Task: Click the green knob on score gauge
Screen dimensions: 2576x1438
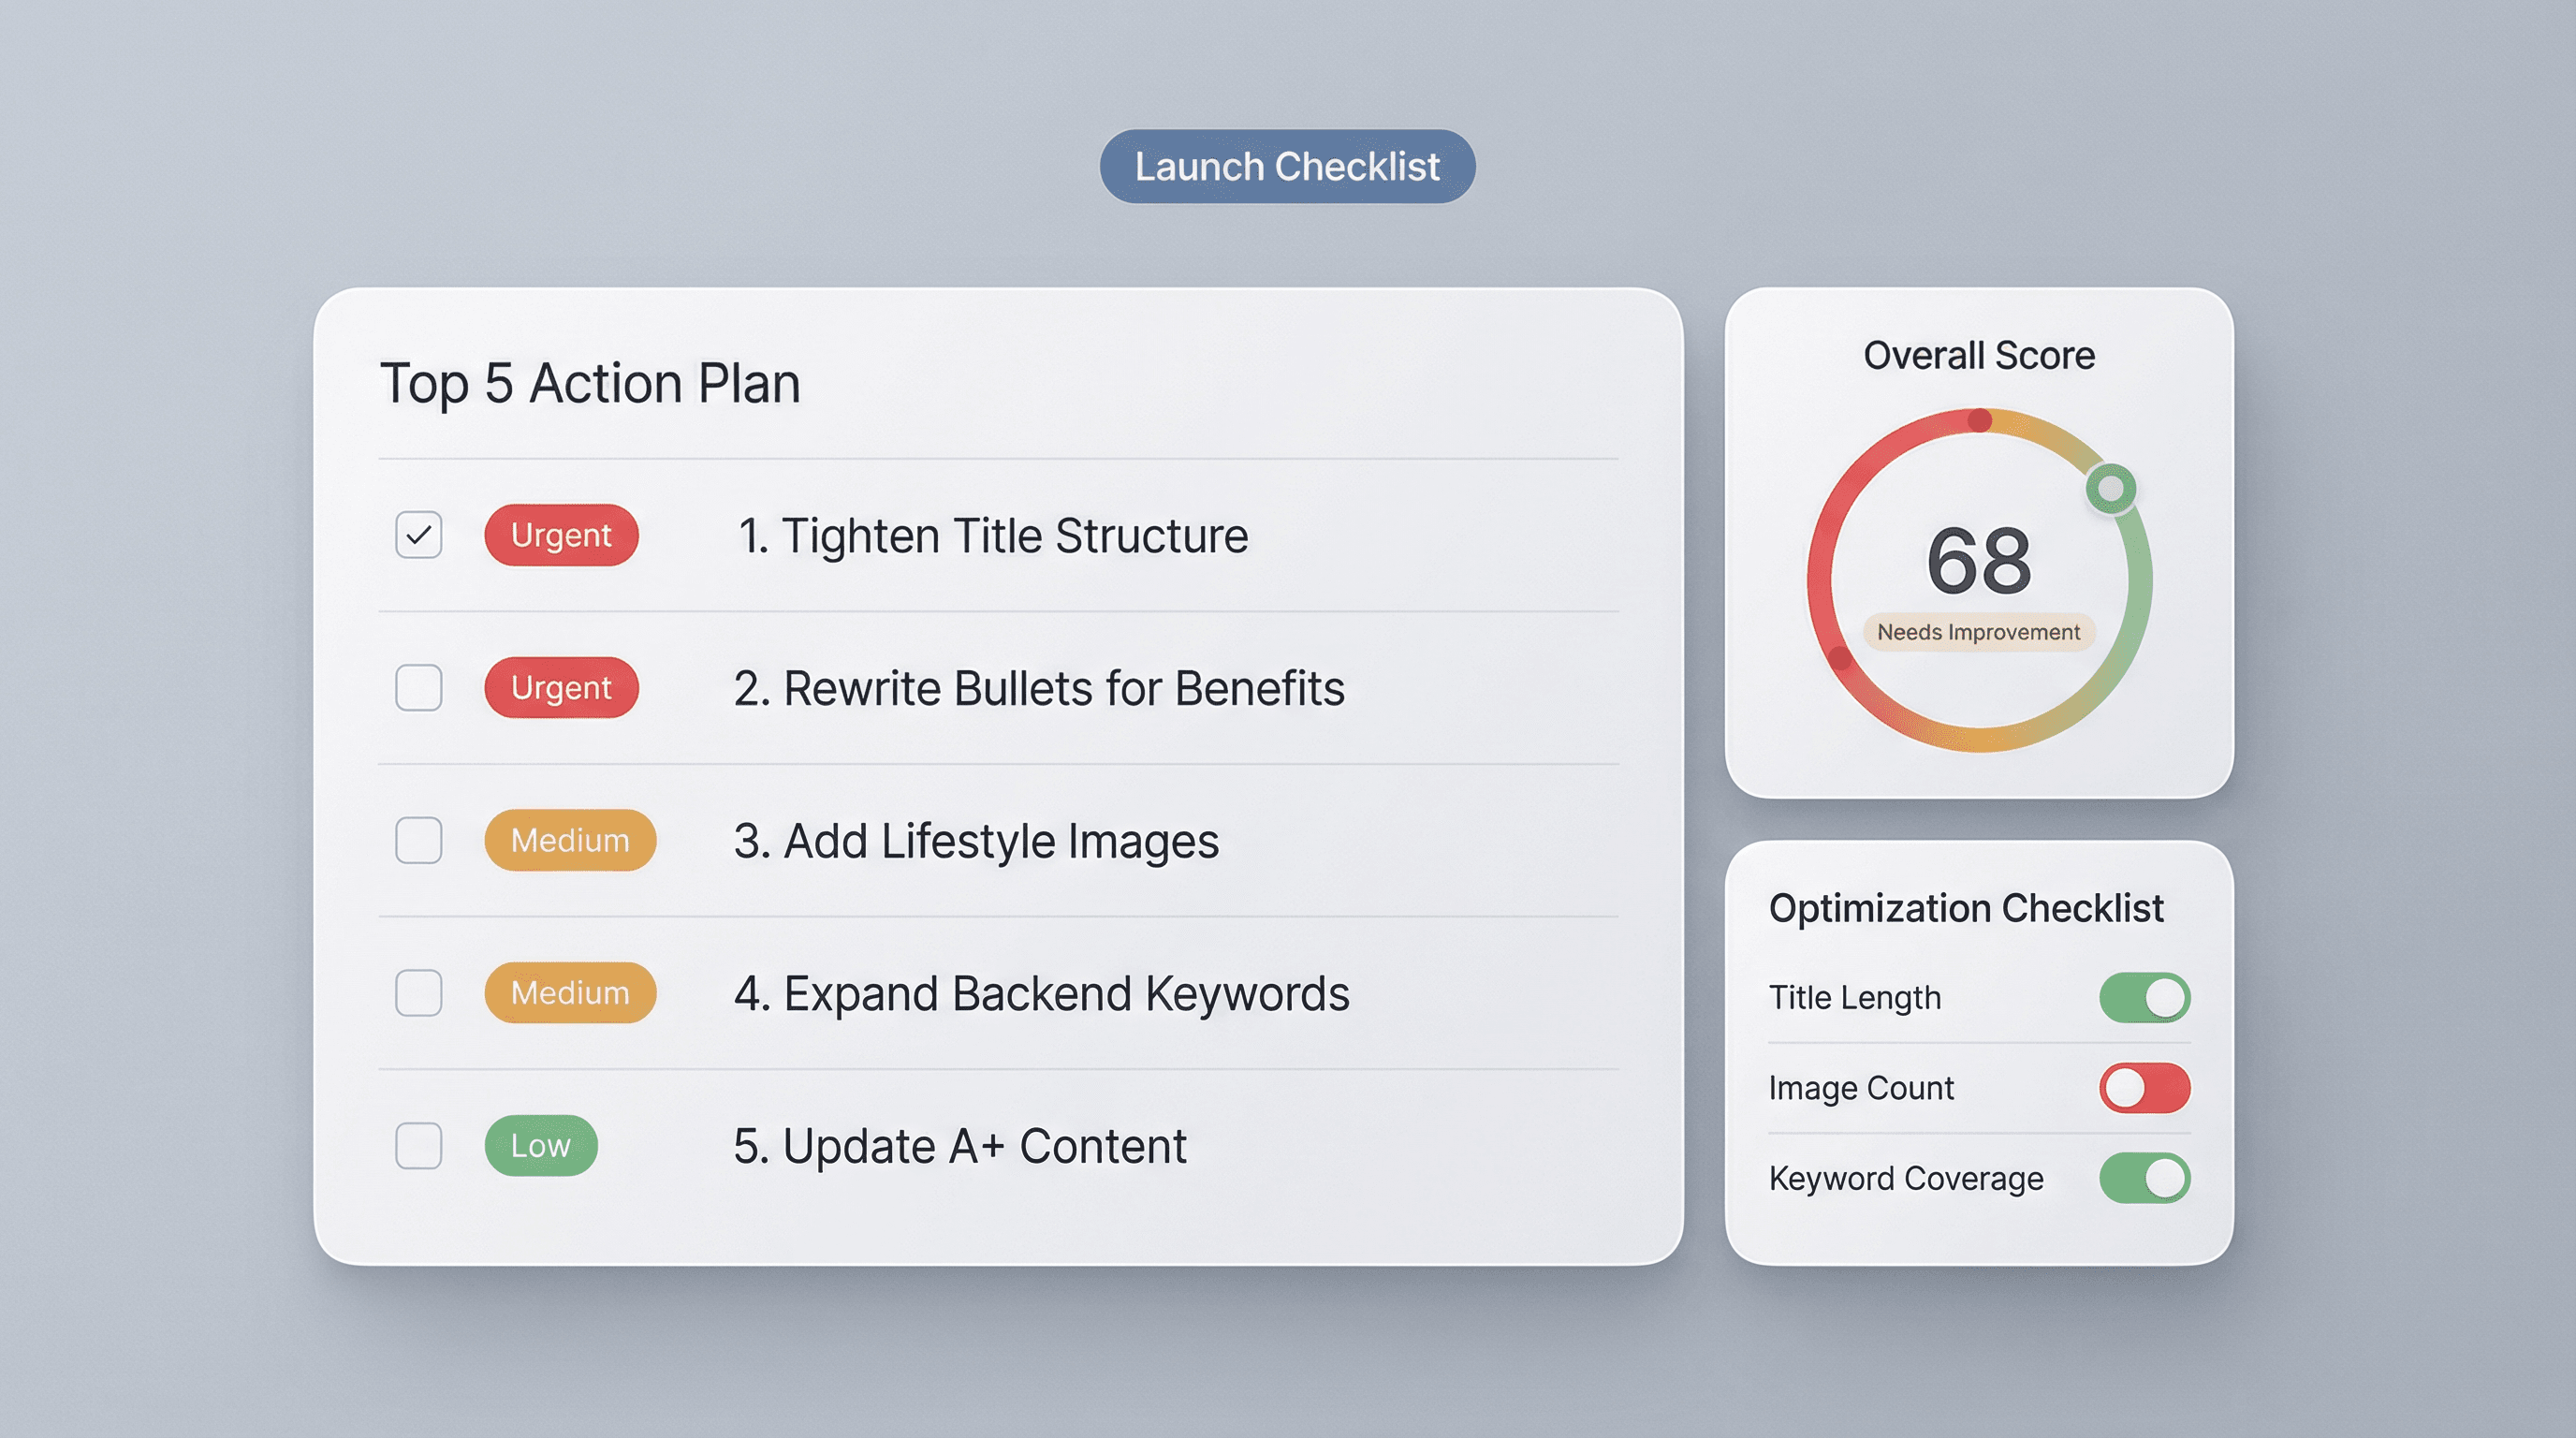Action: 2111,489
